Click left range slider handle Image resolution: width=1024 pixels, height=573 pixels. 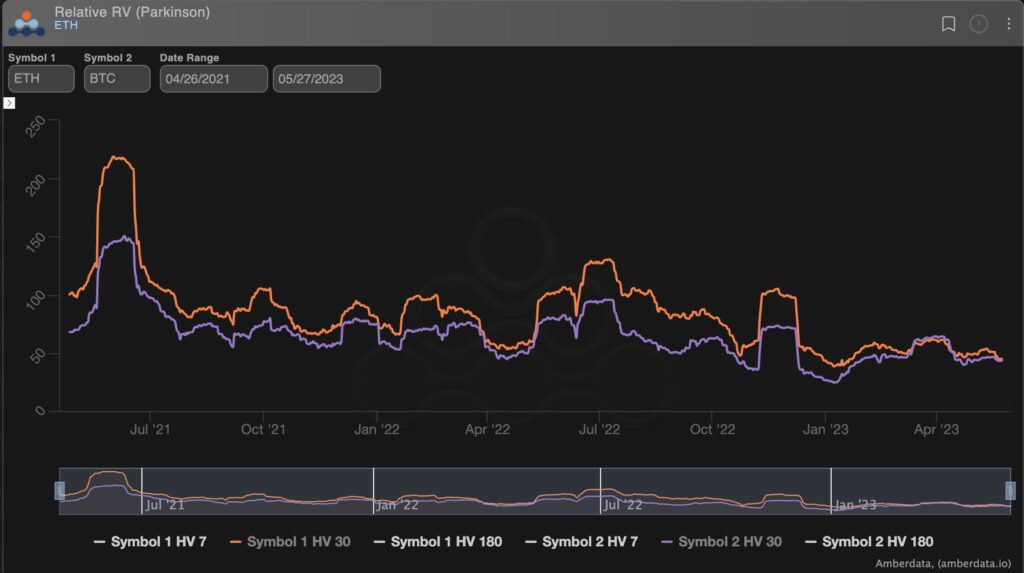59,491
